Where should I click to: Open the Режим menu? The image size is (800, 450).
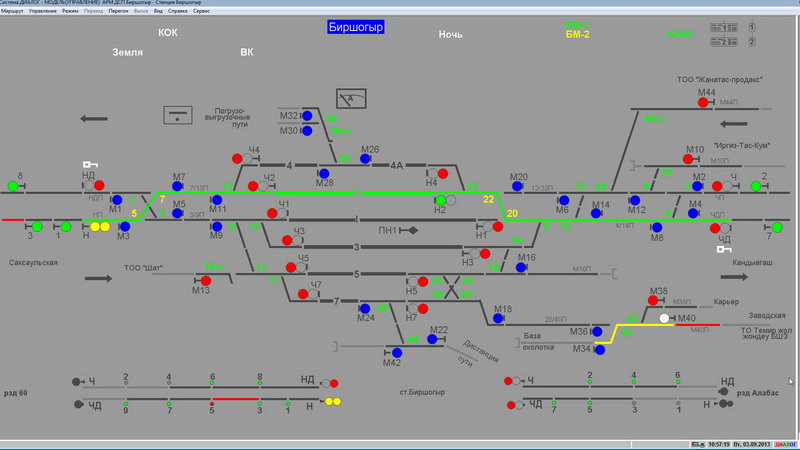(x=70, y=11)
